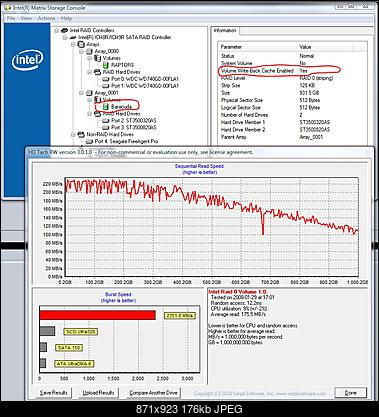
Task: Select Port 2: ST3500320AS
Action: point(134,121)
